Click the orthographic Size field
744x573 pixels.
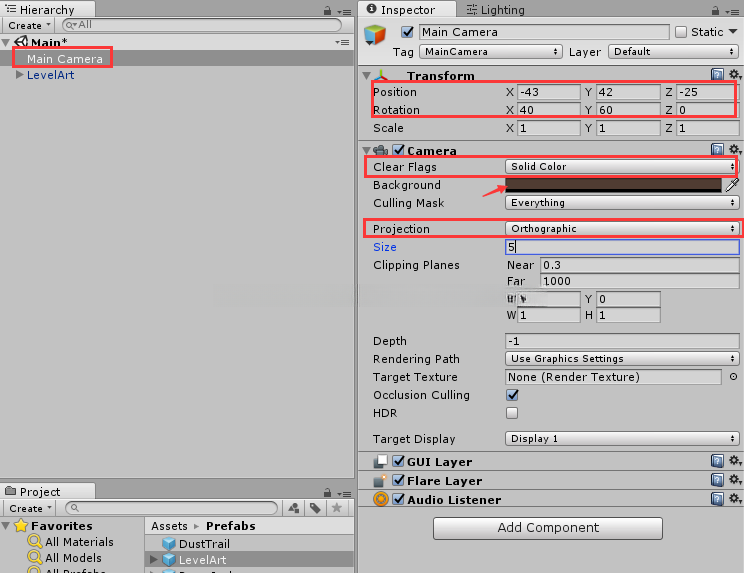622,247
